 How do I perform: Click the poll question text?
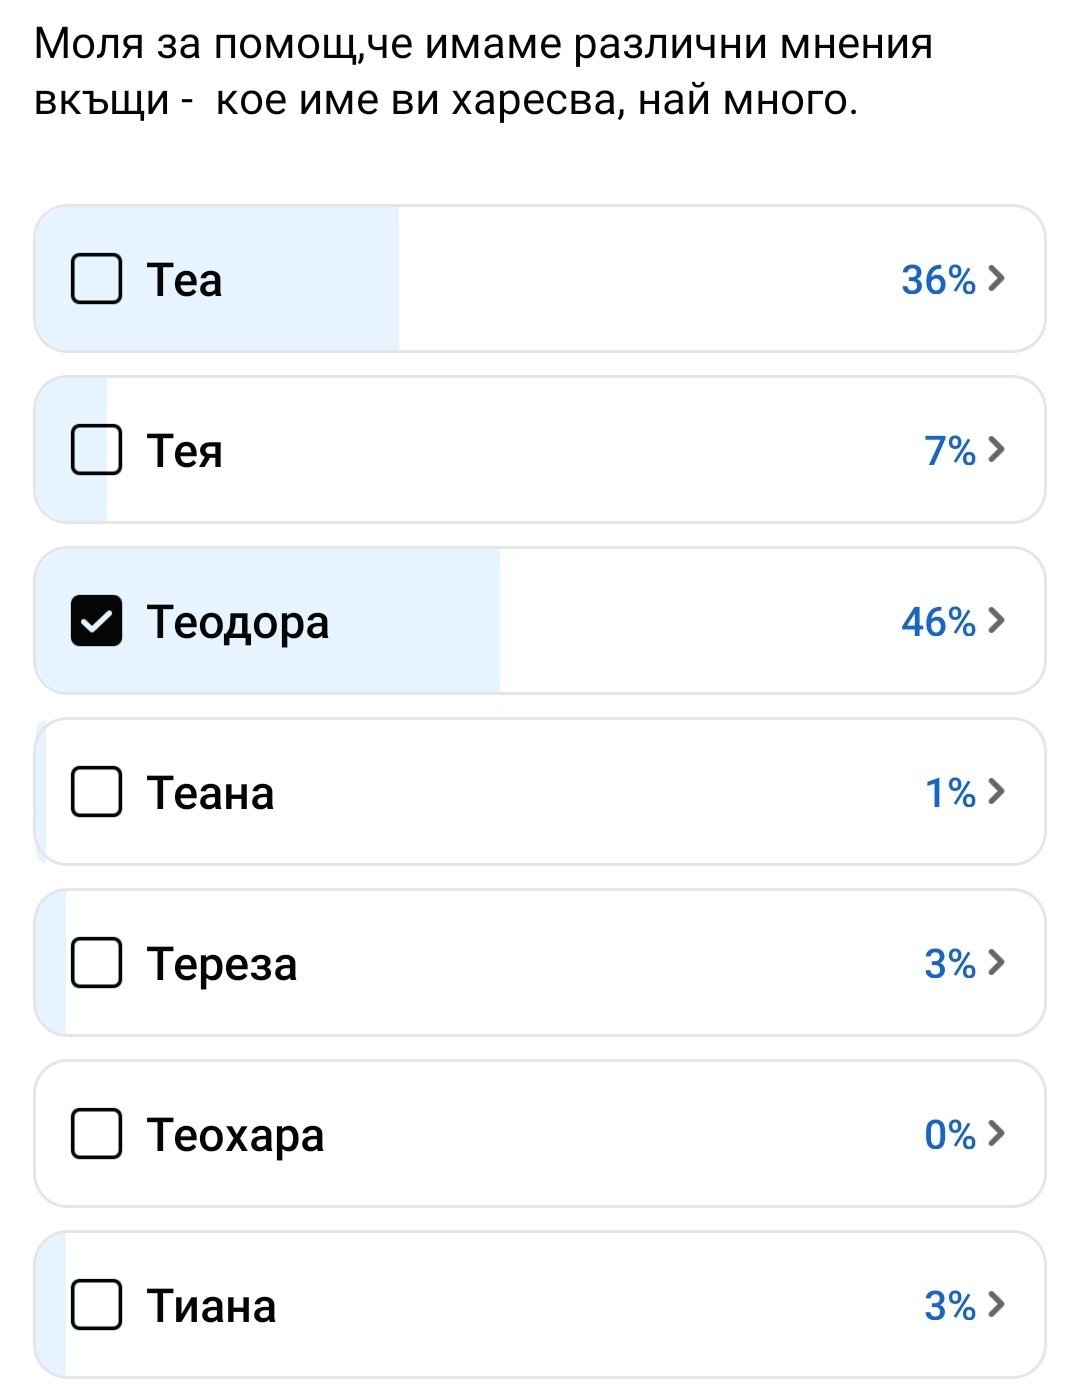482,72
